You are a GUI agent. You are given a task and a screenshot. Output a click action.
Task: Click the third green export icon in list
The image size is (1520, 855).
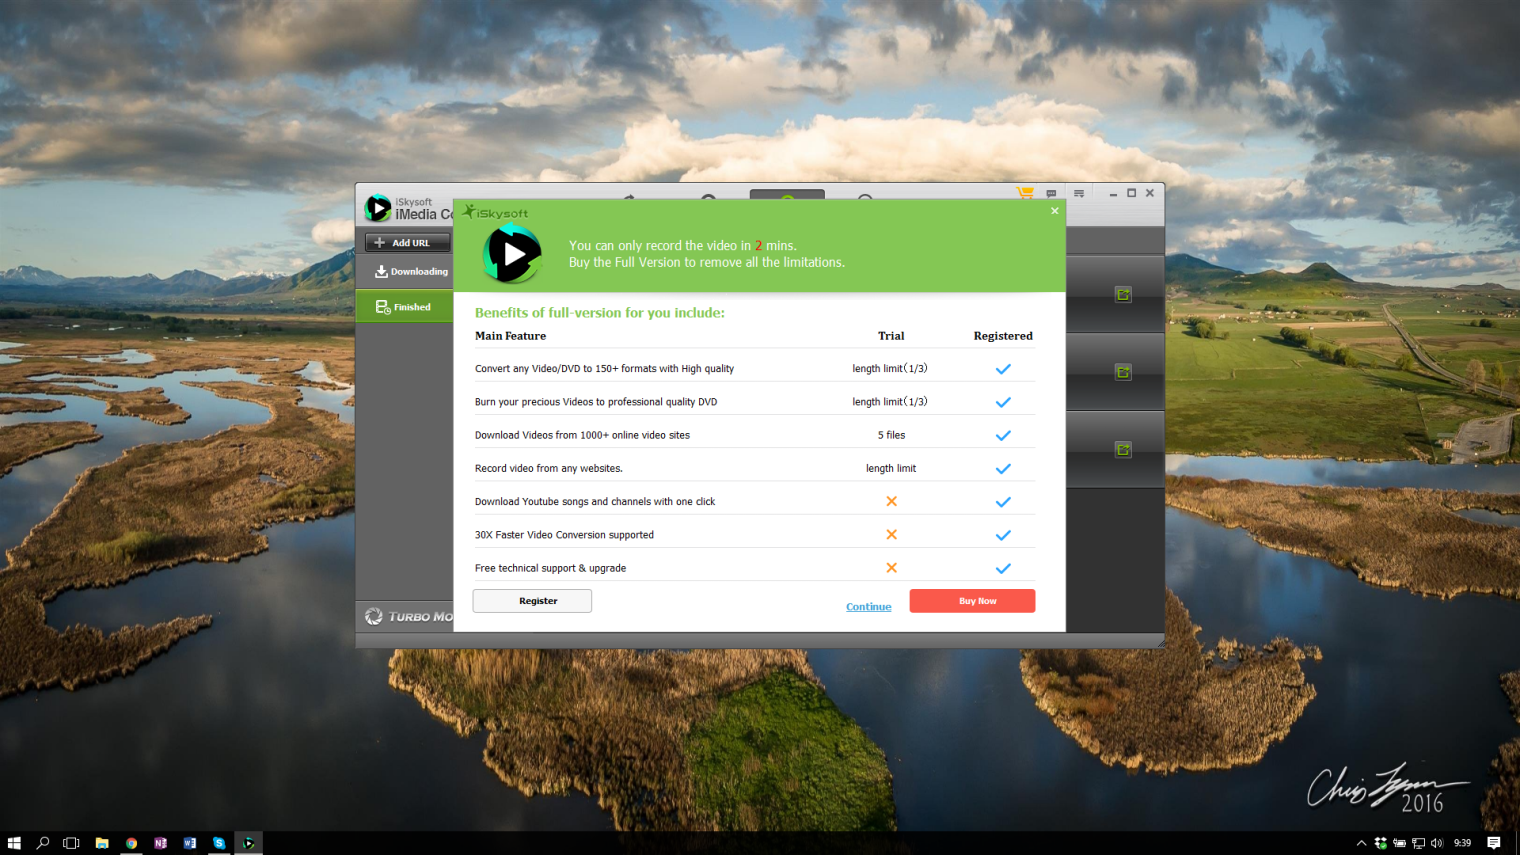click(1123, 450)
